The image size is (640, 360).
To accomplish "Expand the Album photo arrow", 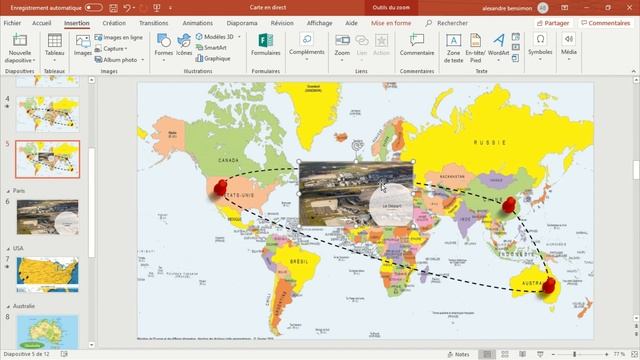I will (x=142, y=60).
